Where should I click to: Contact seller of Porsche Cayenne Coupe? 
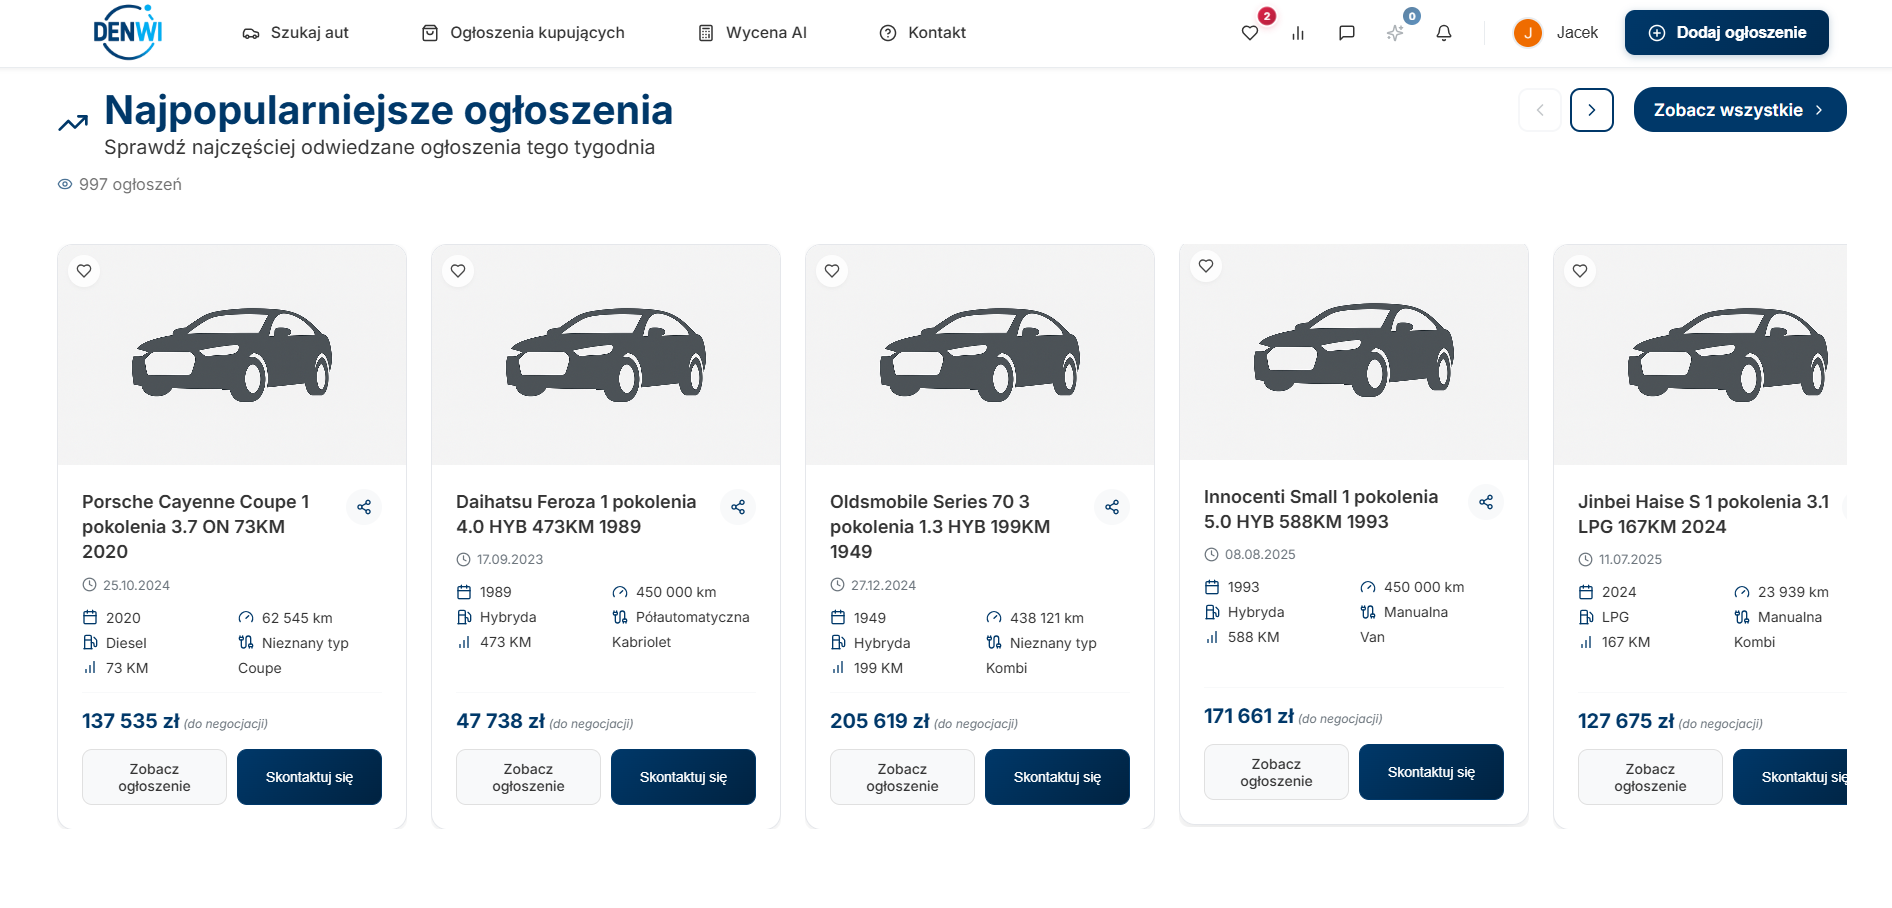click(x=309, y=777)
